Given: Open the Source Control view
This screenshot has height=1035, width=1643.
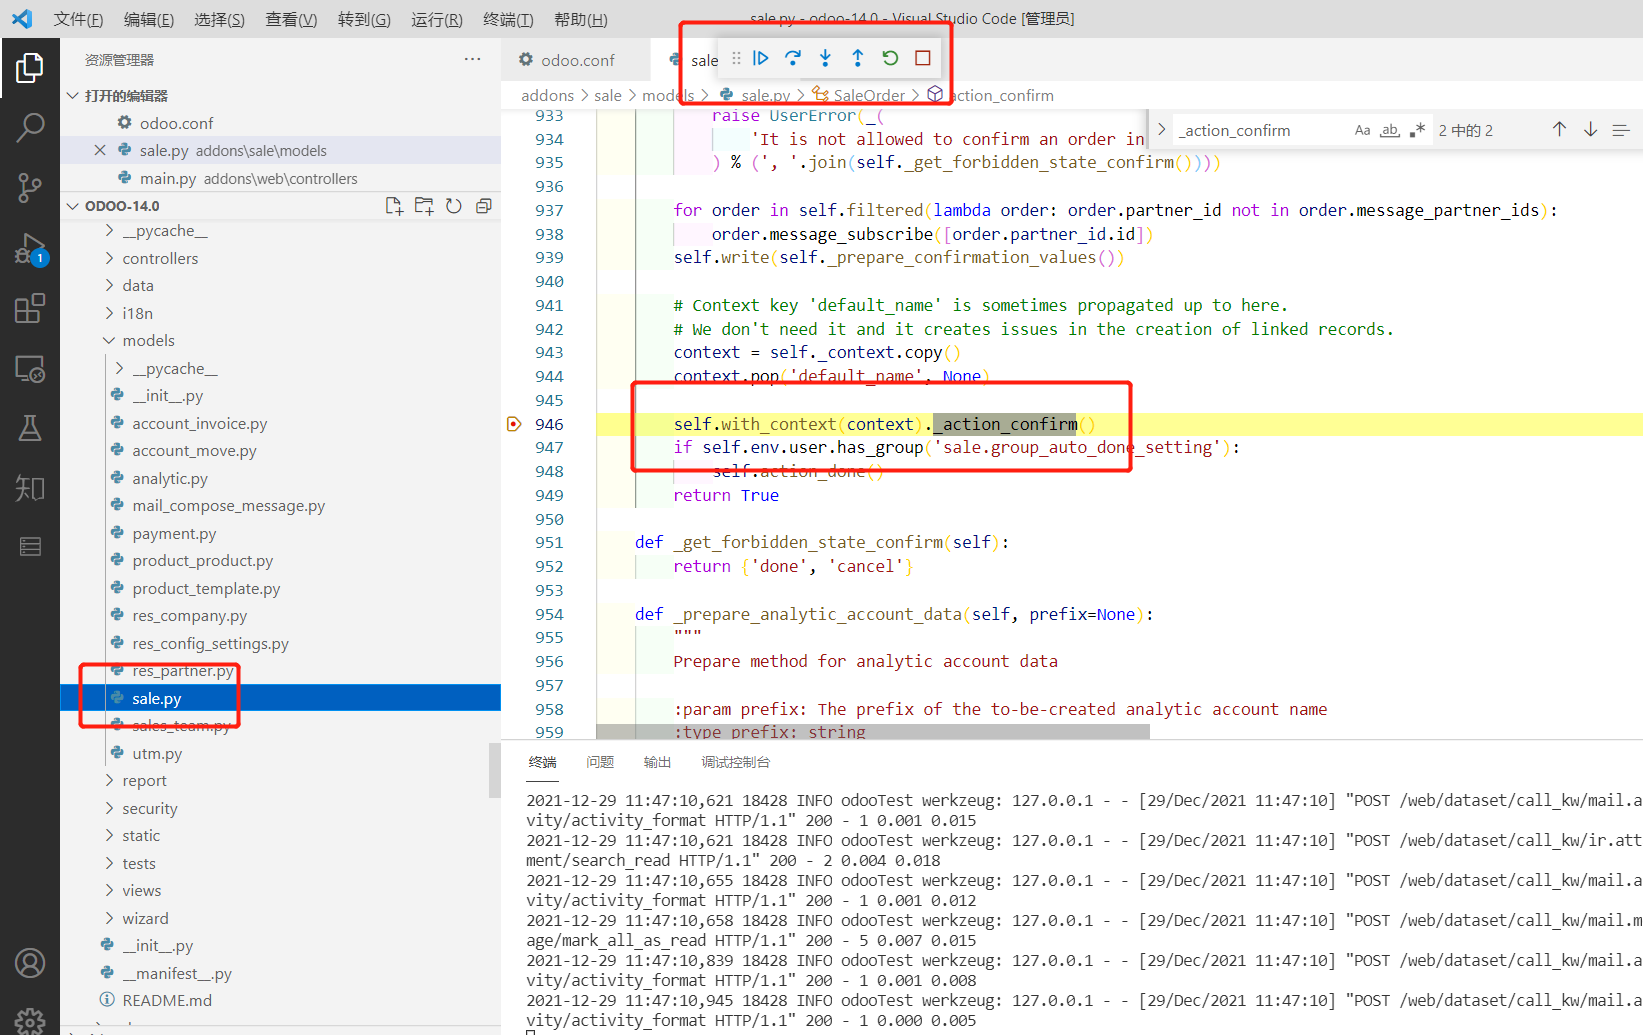Looking at the screenshot, I should (30, 188).
